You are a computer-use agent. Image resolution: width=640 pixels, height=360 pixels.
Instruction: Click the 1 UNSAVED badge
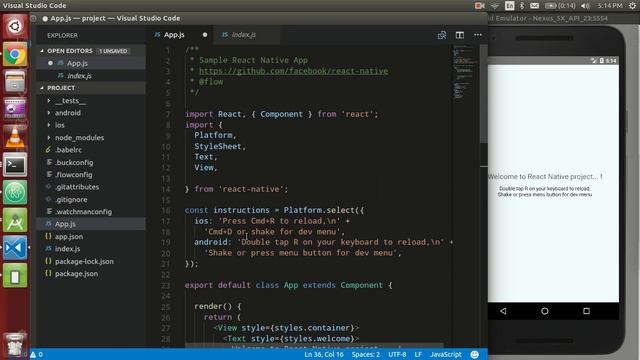tap(113, 51)
